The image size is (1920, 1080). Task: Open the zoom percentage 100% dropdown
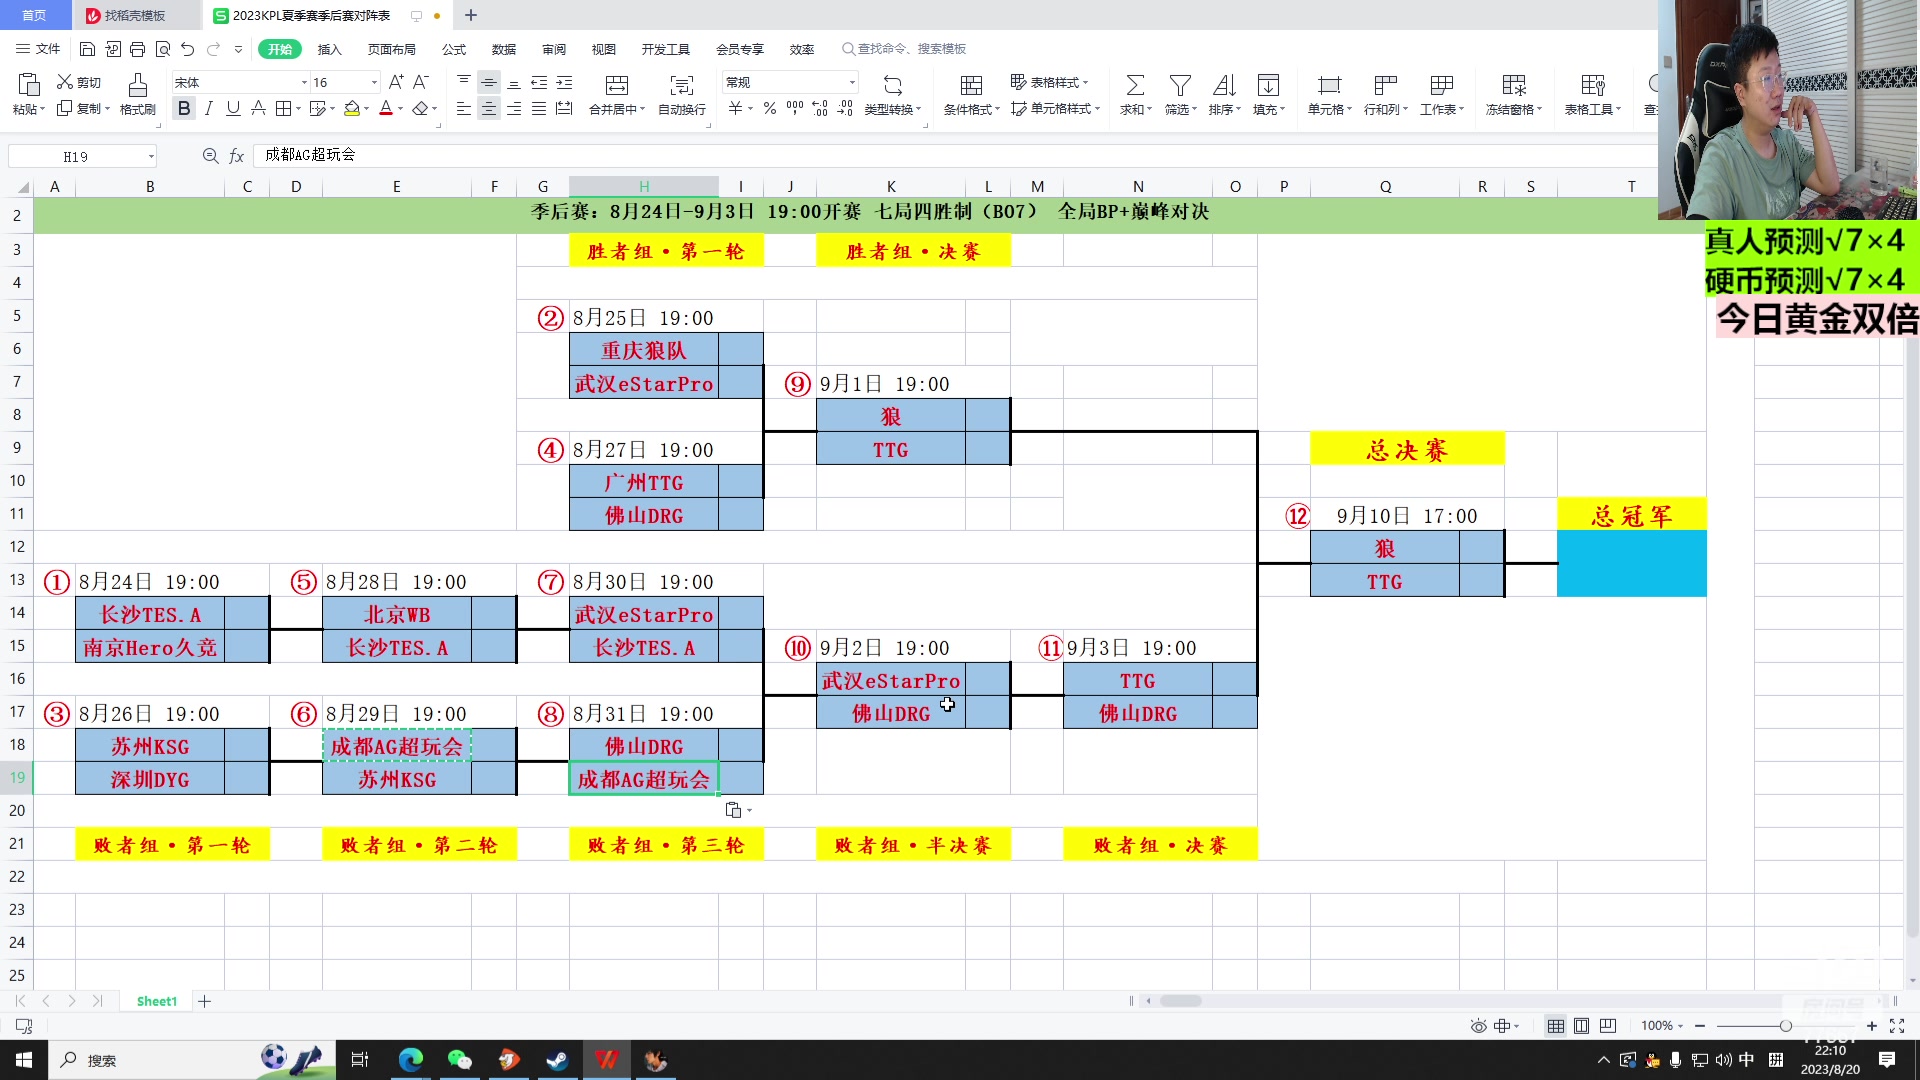point(1662,1026)
